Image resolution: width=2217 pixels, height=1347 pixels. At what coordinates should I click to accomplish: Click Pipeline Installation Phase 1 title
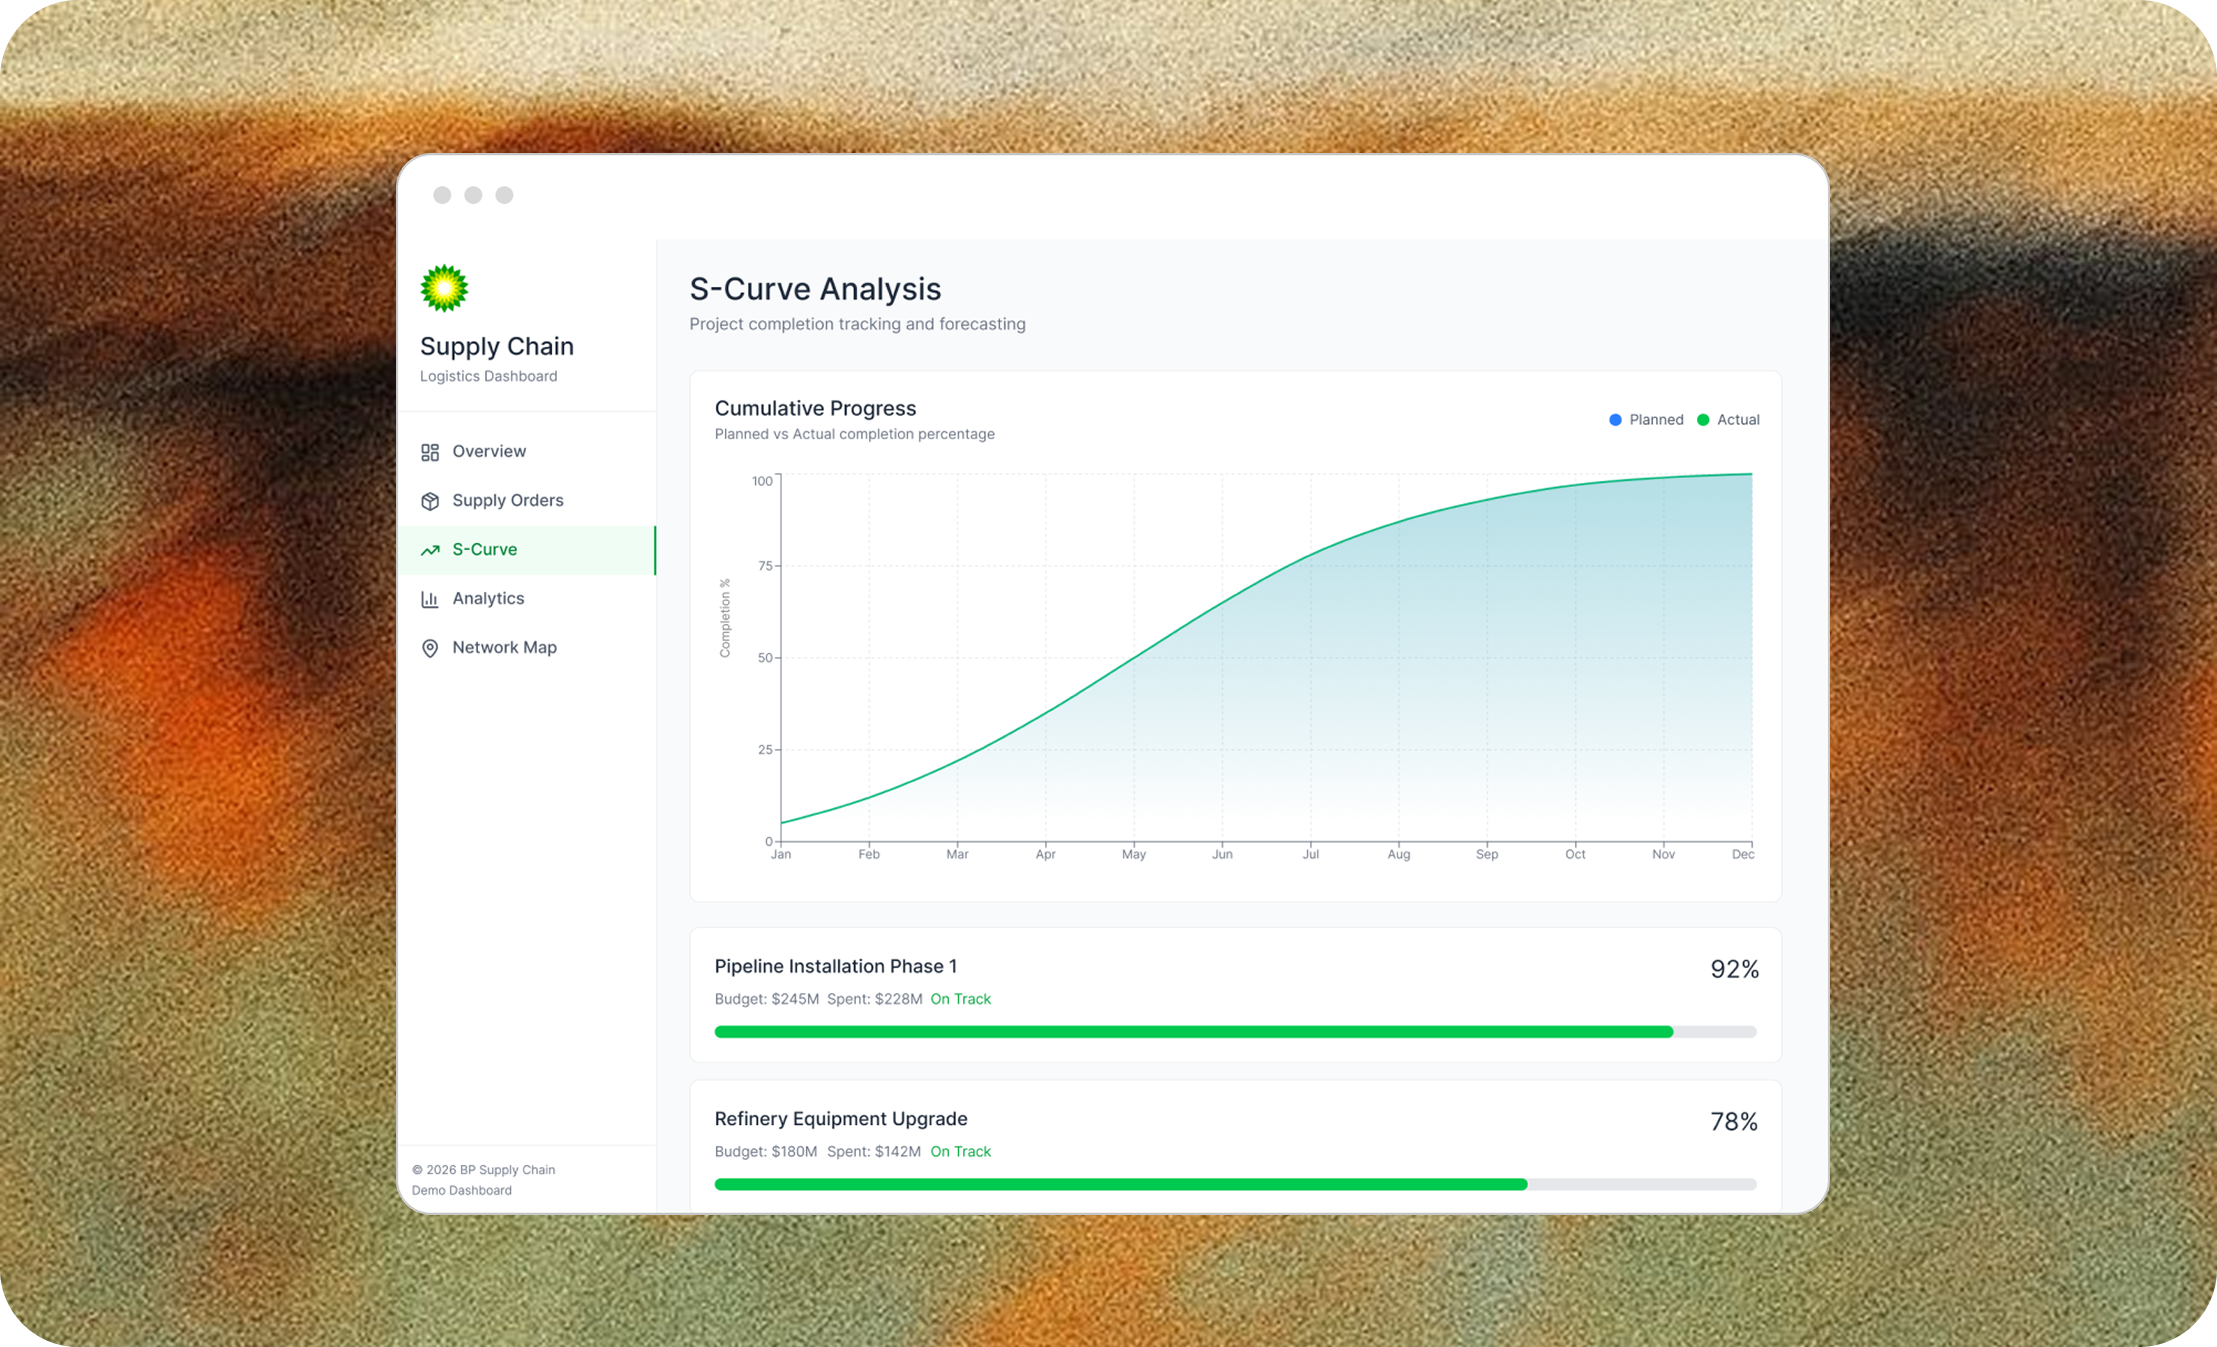[835, 966]
